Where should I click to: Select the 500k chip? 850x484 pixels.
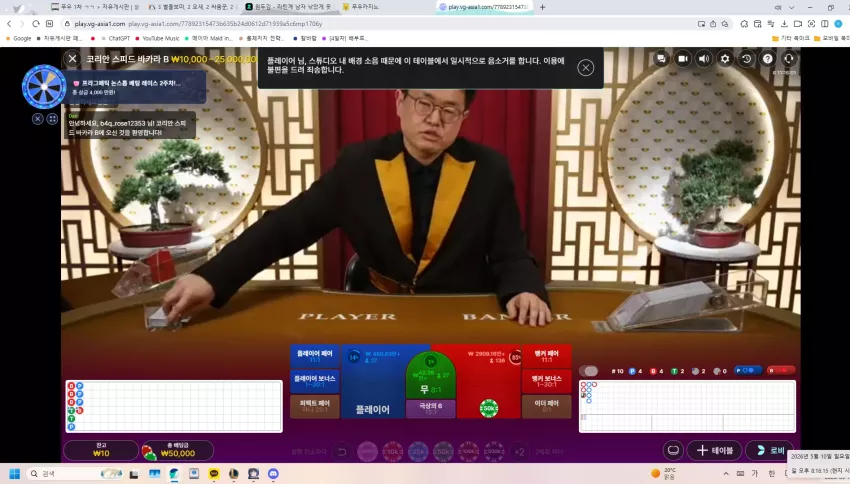[x=494, y=451]
